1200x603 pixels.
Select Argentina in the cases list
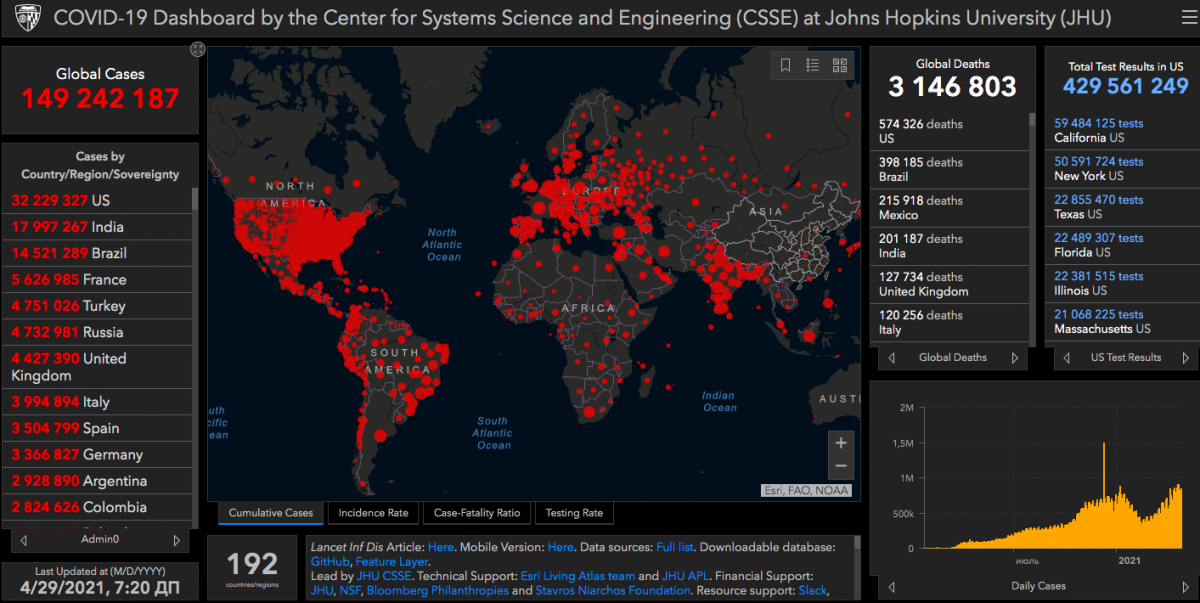pos(98,481)
